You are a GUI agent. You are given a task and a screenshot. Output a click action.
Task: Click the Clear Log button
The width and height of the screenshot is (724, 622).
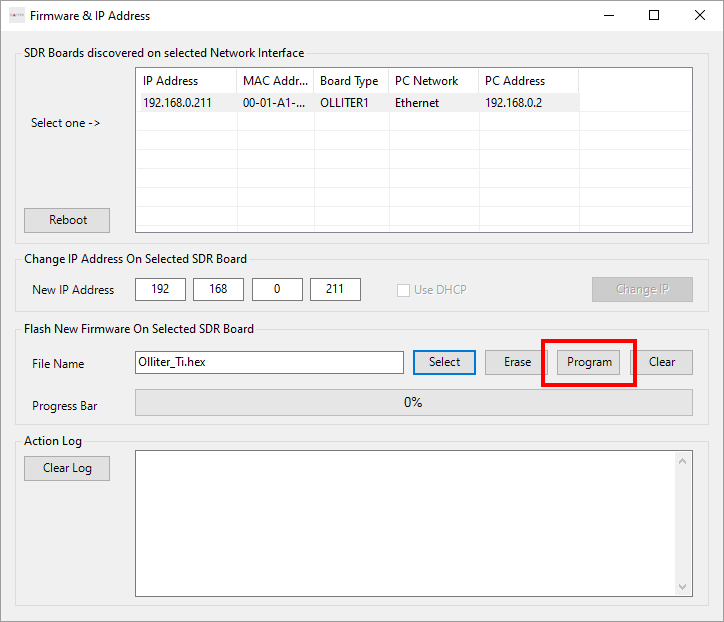coord(67,468)
